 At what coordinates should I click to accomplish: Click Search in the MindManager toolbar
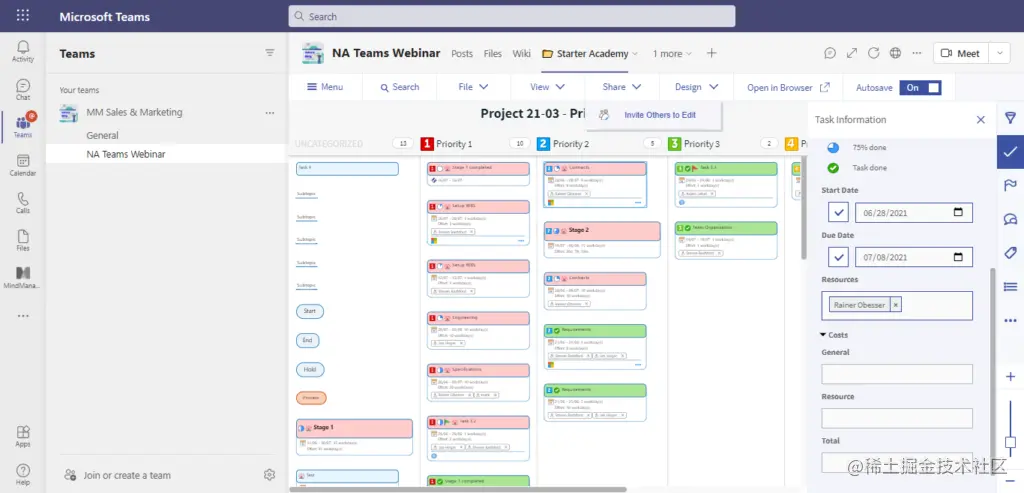[400, 87]
